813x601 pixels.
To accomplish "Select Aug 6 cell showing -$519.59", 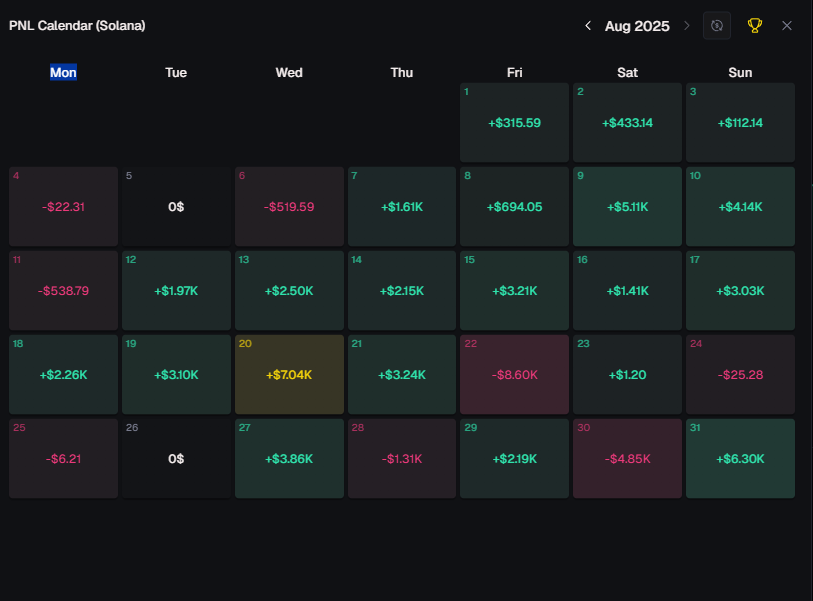I will point(289,206).
